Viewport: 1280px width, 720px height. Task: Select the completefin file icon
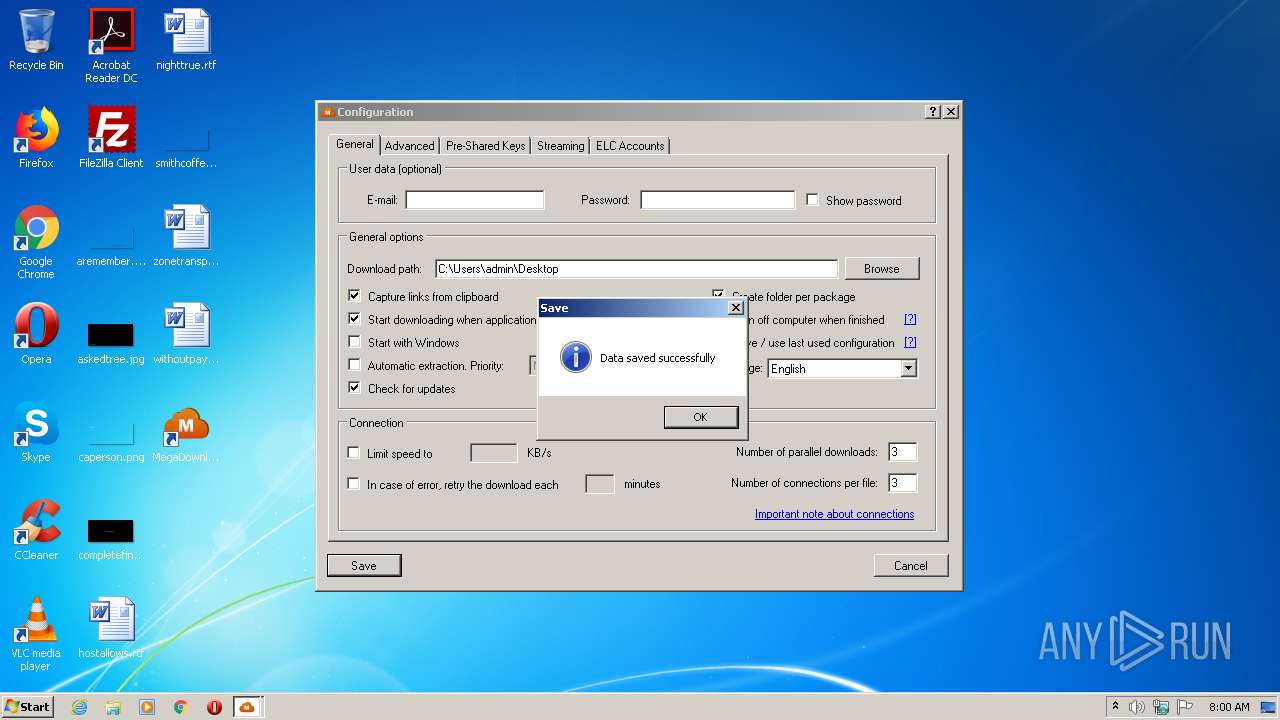(x=111, y=540)
